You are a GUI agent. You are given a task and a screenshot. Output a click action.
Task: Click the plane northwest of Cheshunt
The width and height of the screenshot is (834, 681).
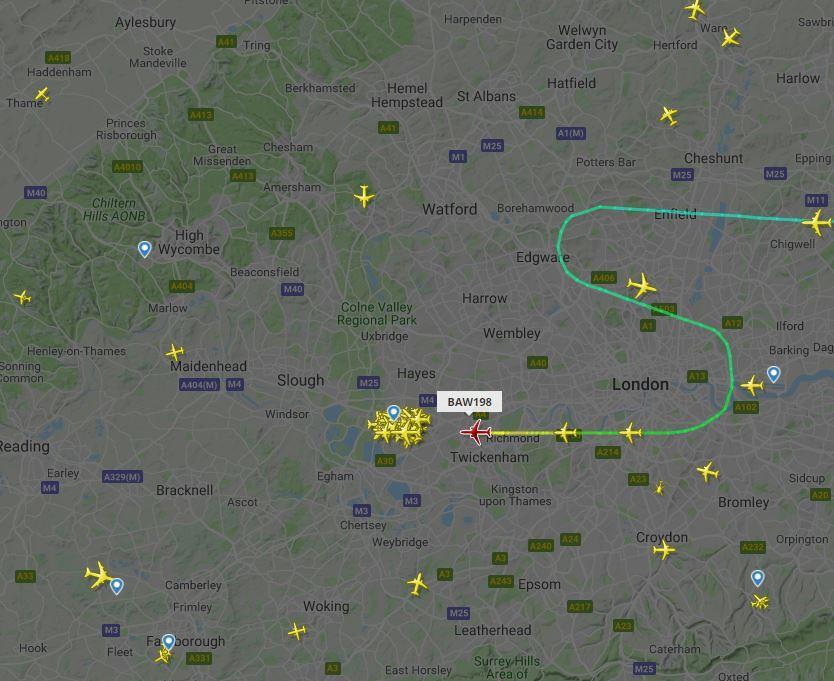pos(669,115)
